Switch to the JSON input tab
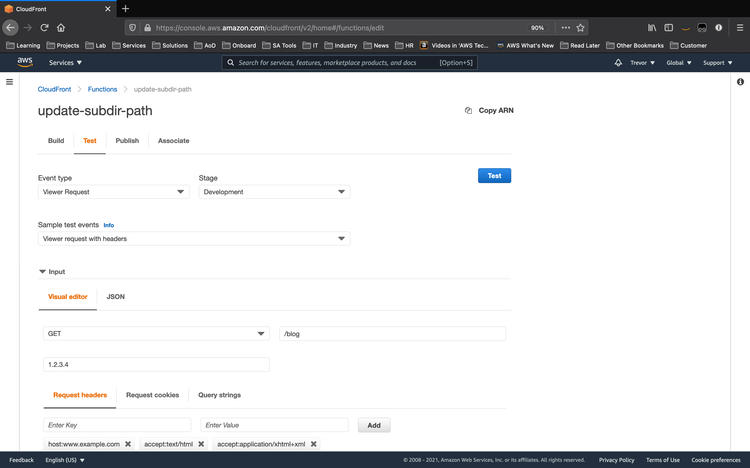Viewport: 750px width, 468px height. (116, 297)
